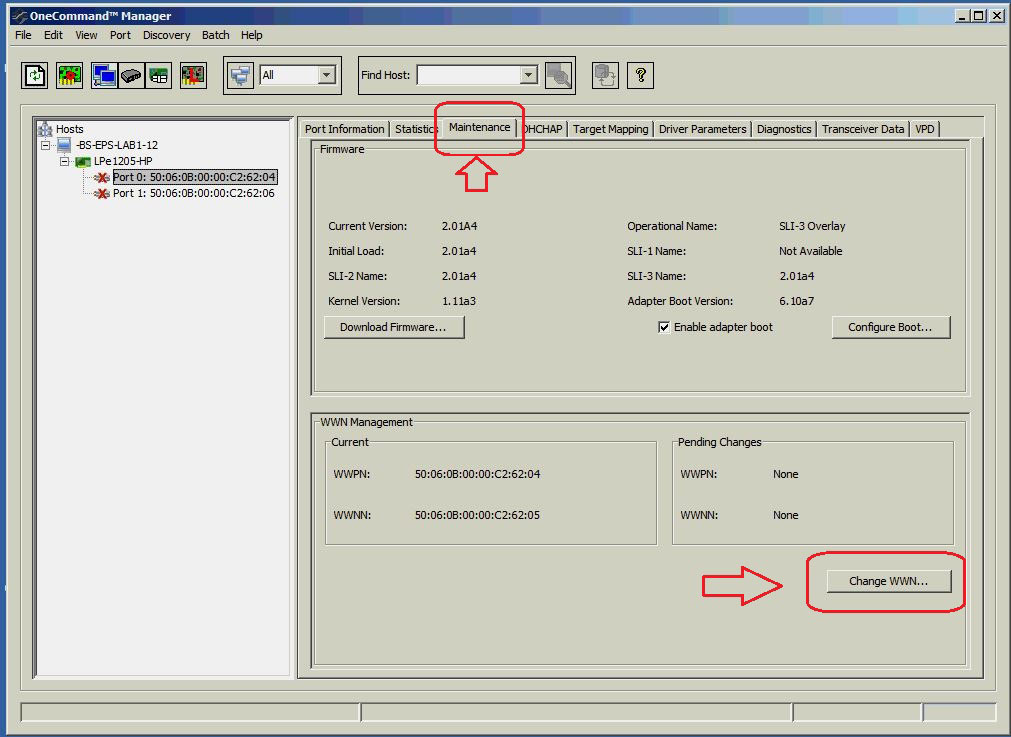Click the Port 0 red X icon
The image size is (1011, 737).
click(x=101, y=177)
